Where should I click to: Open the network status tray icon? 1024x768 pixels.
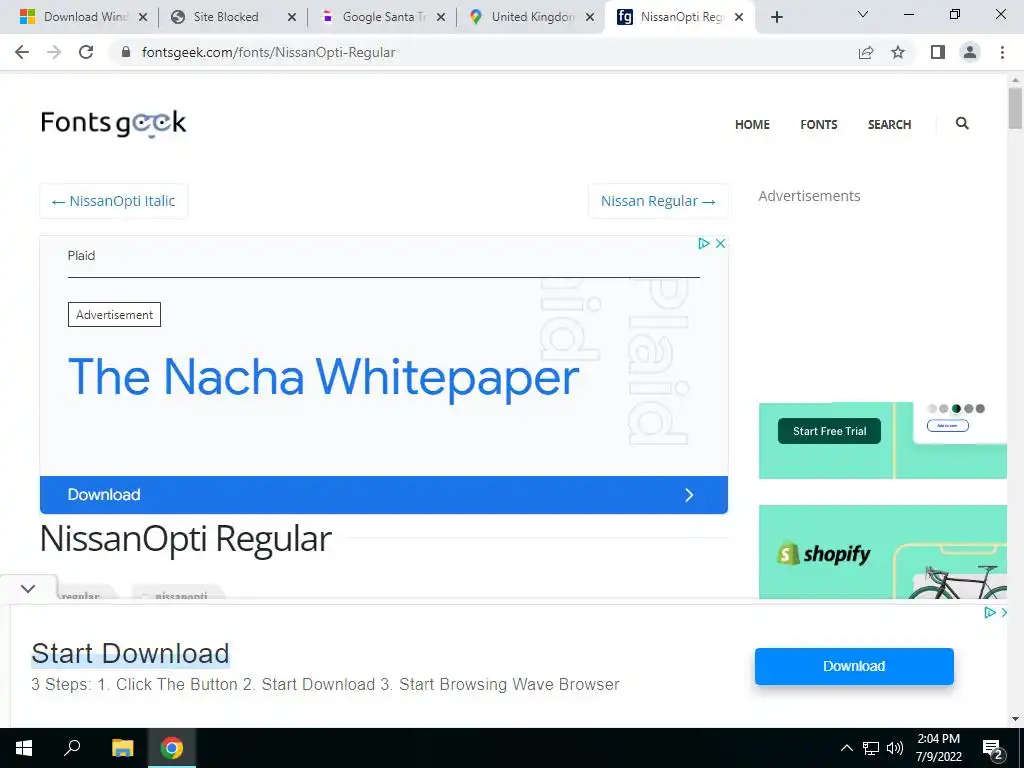tap(871, 748)
